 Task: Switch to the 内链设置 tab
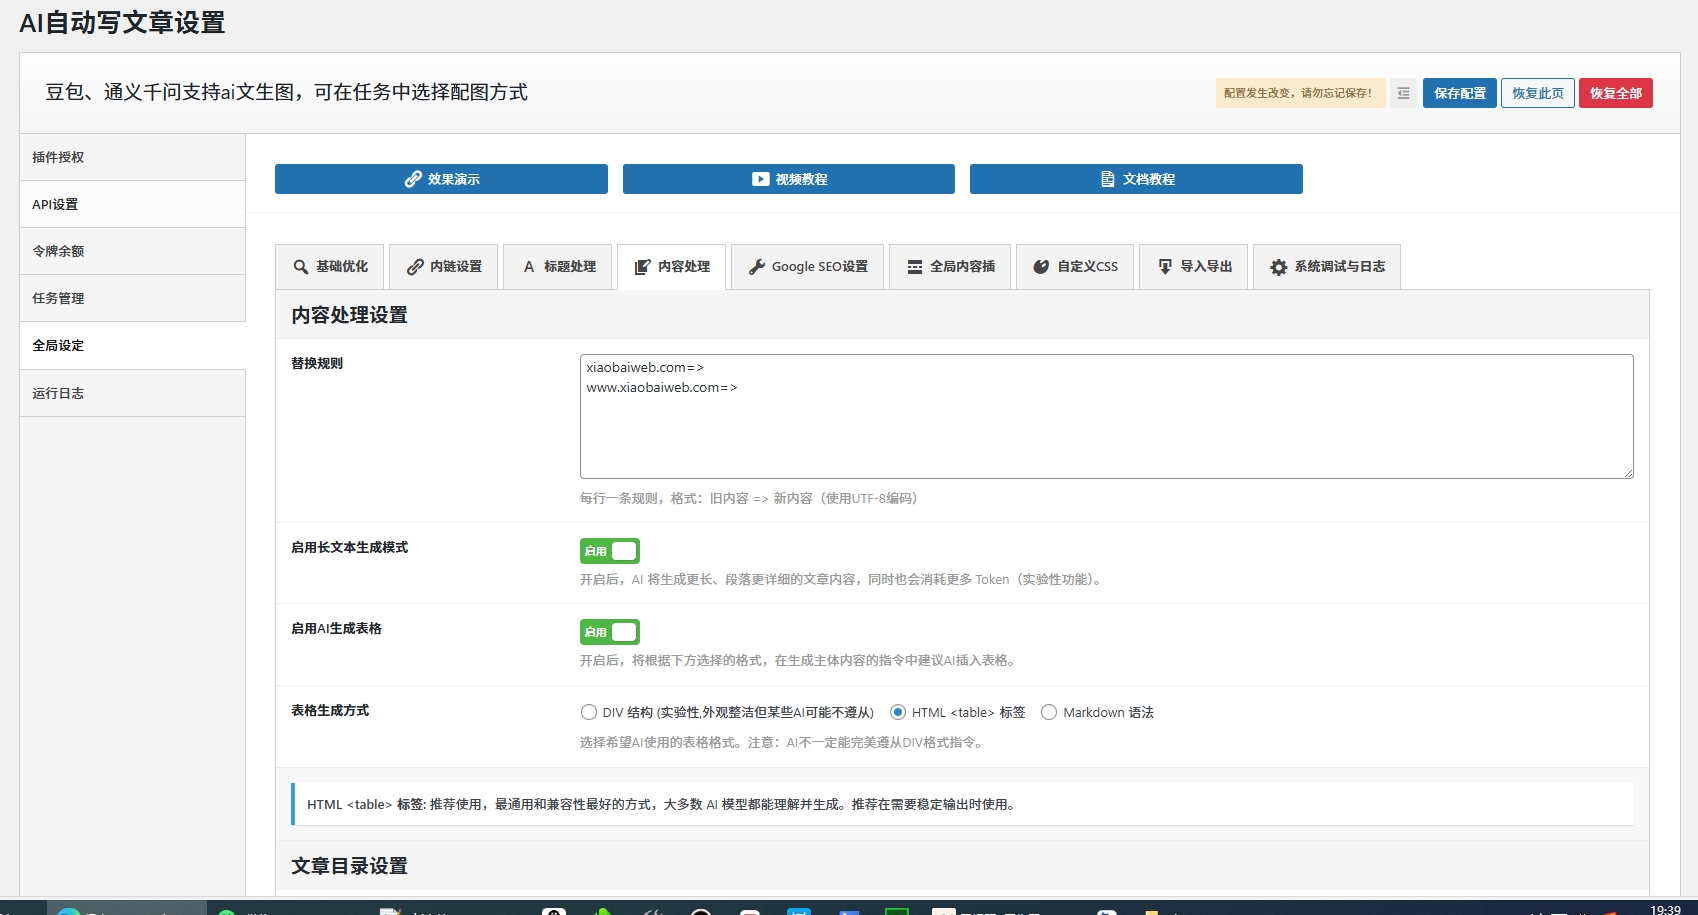(x=444, y=267)
